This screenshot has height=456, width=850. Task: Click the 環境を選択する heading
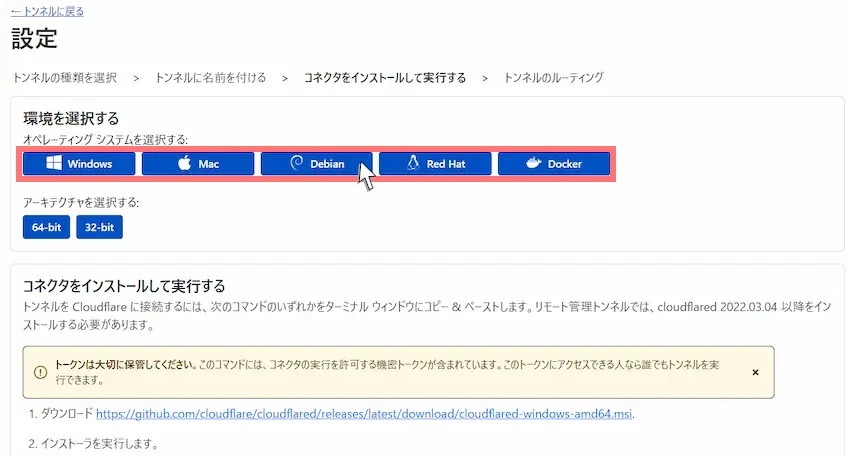[71, 118]
